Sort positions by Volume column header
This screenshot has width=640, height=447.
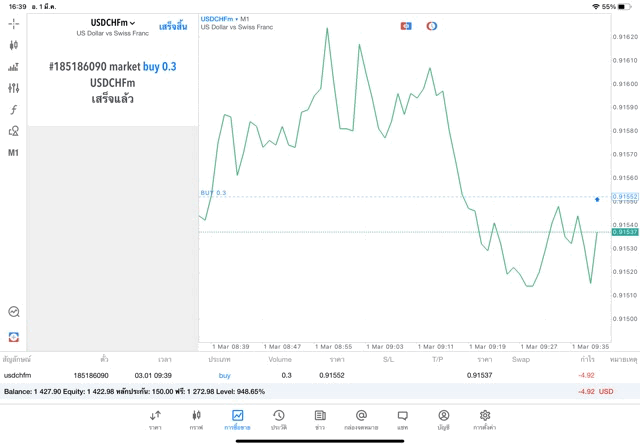coord(280,358)
